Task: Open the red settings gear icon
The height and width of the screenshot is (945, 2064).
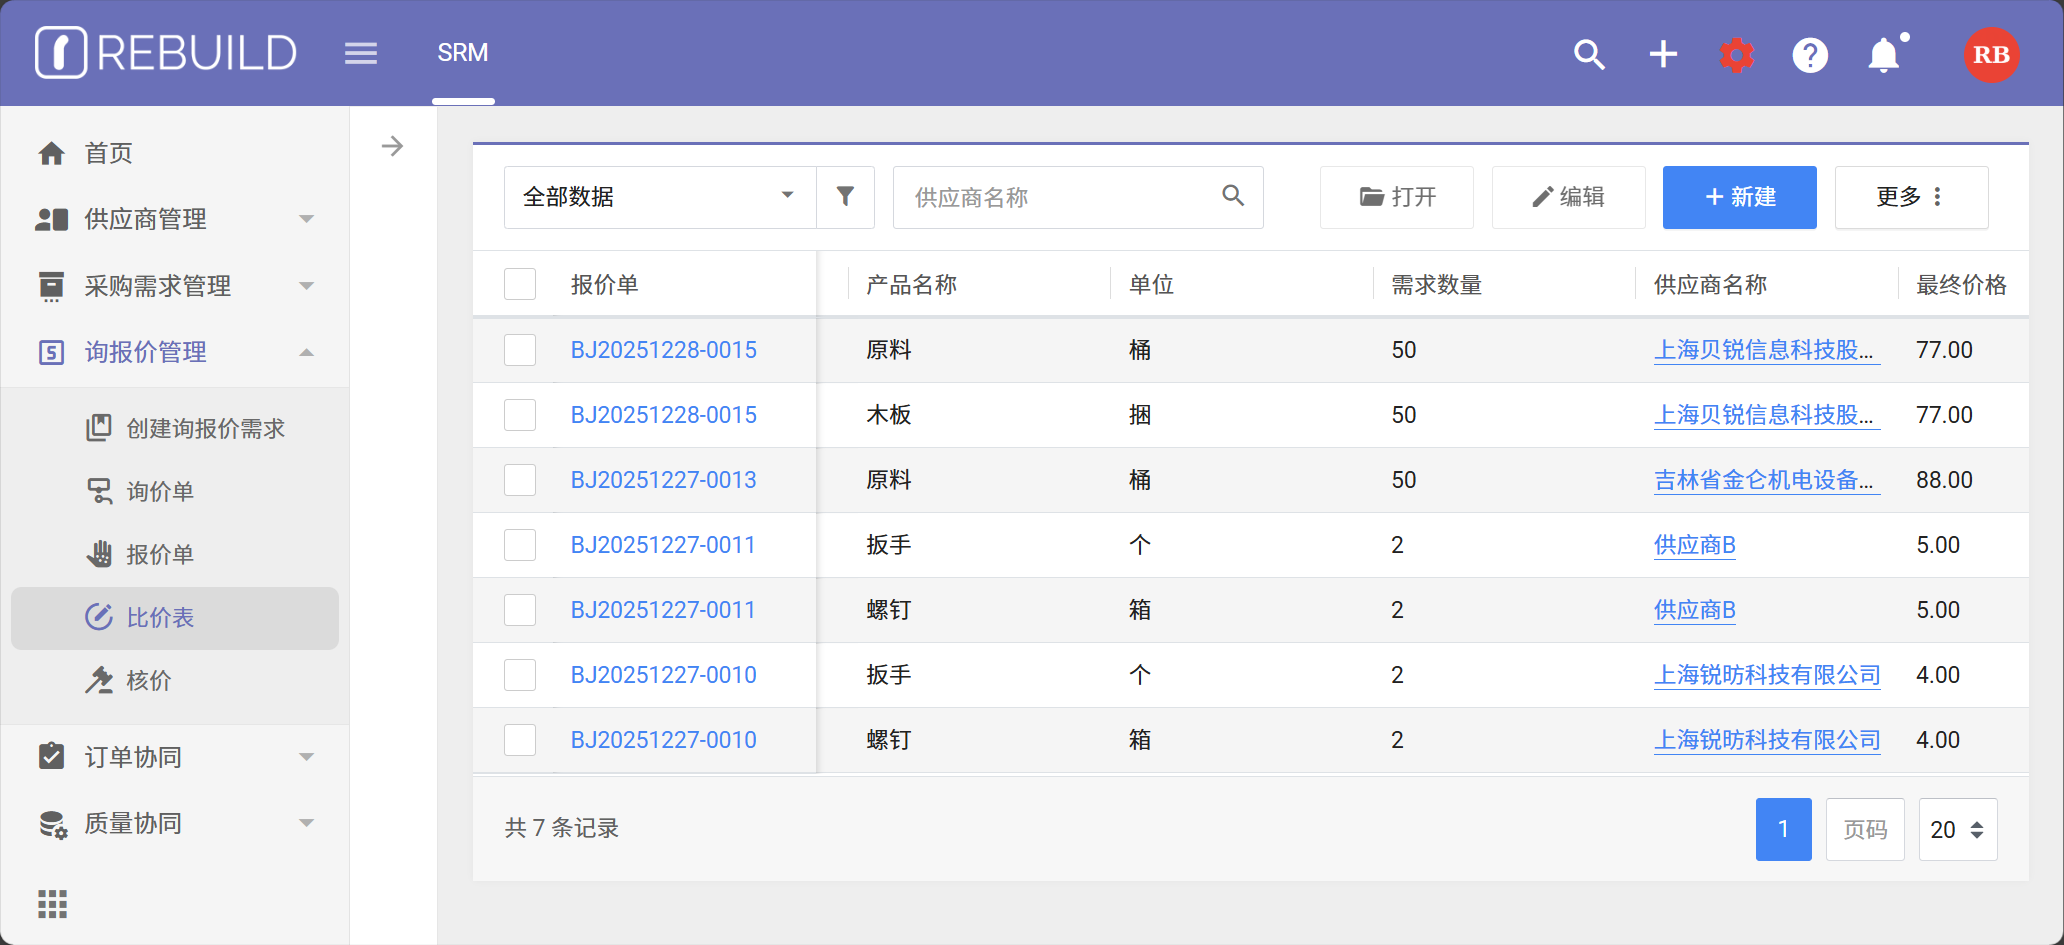Action: 1737,55
